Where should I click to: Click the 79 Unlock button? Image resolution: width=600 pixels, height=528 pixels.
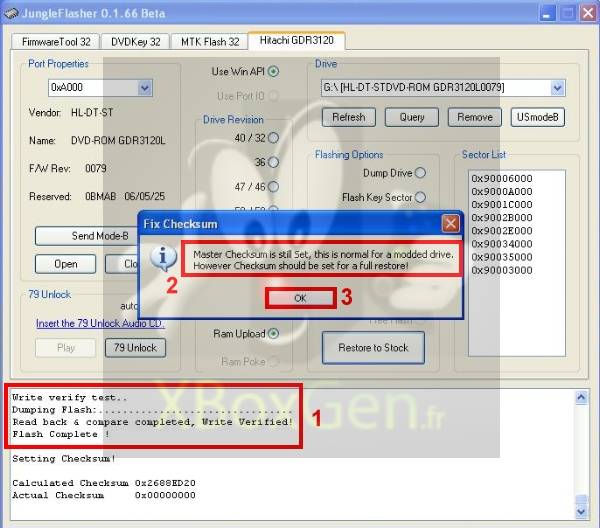point(135,348)
